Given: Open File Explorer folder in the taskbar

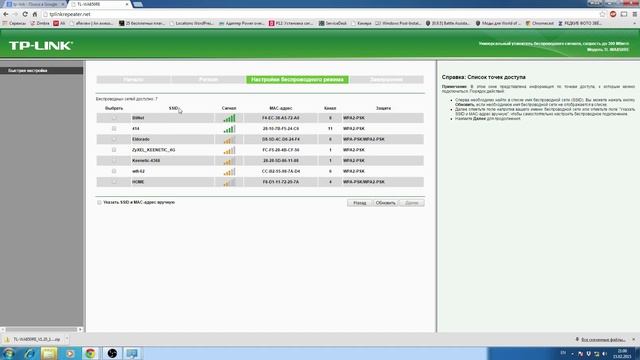Looking at the screenshot, I should click(49, 353).
